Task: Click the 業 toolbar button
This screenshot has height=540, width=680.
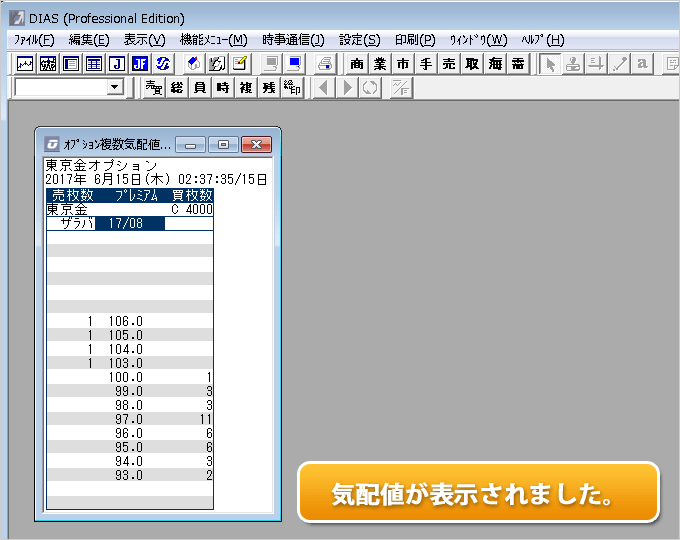Action: tap(379, 64)
